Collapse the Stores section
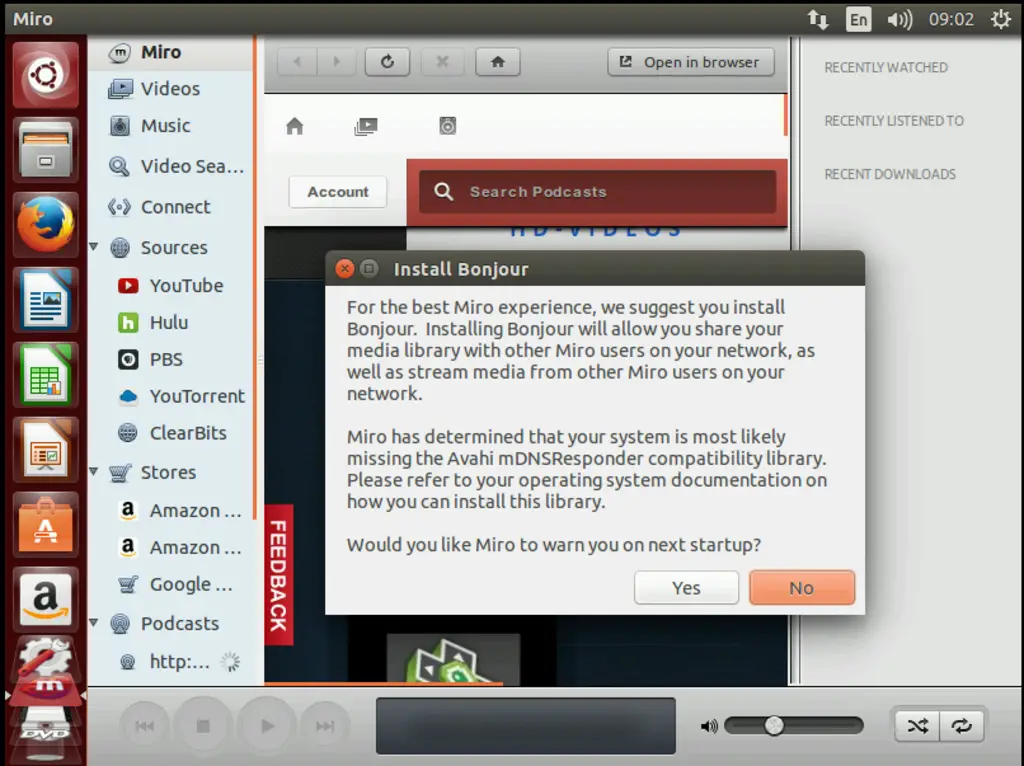Screen dimensions: 1024x766 [94, 471]
